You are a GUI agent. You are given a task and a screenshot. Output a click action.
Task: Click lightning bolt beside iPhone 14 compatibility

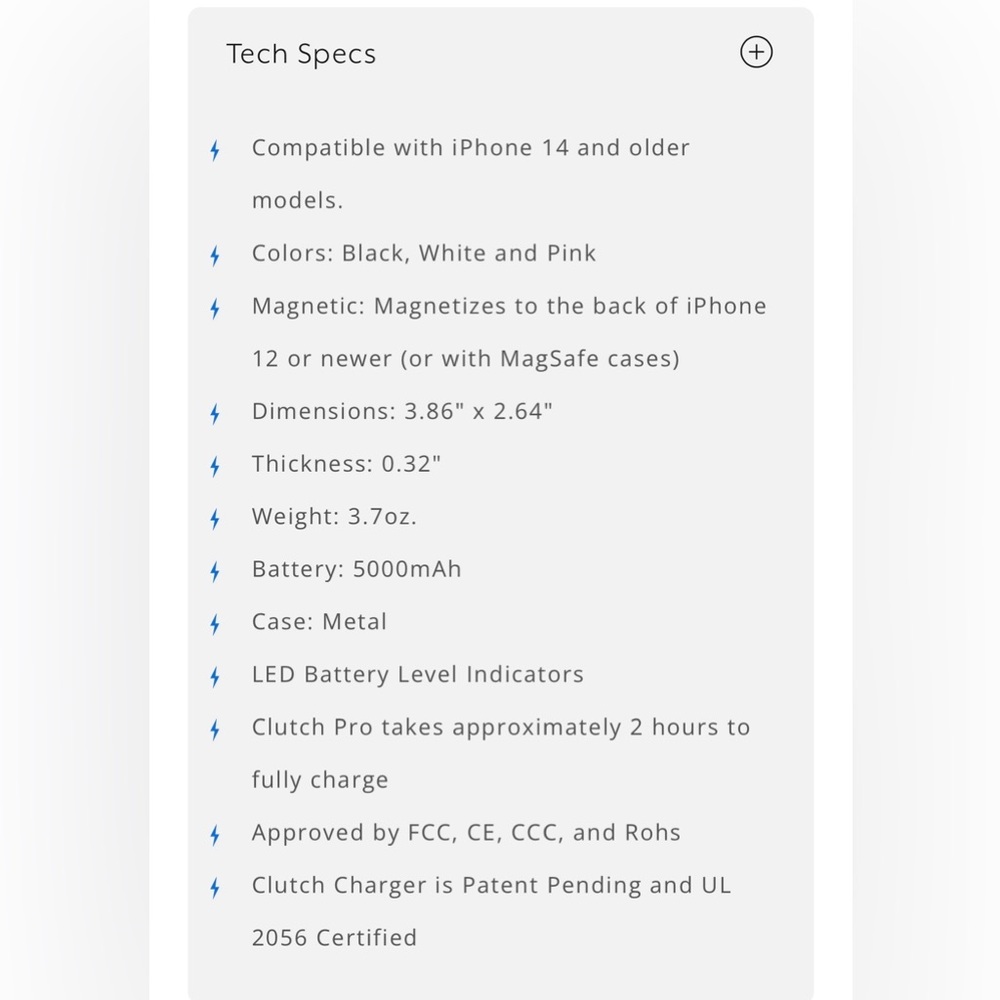point(215,151)
